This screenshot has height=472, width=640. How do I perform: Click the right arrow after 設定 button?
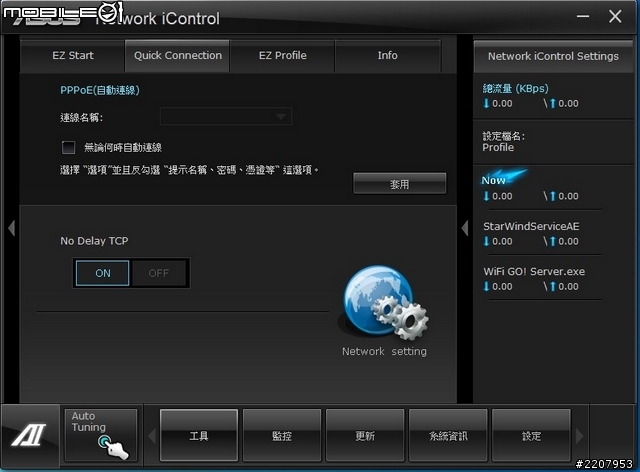click(x=579, y=436)
